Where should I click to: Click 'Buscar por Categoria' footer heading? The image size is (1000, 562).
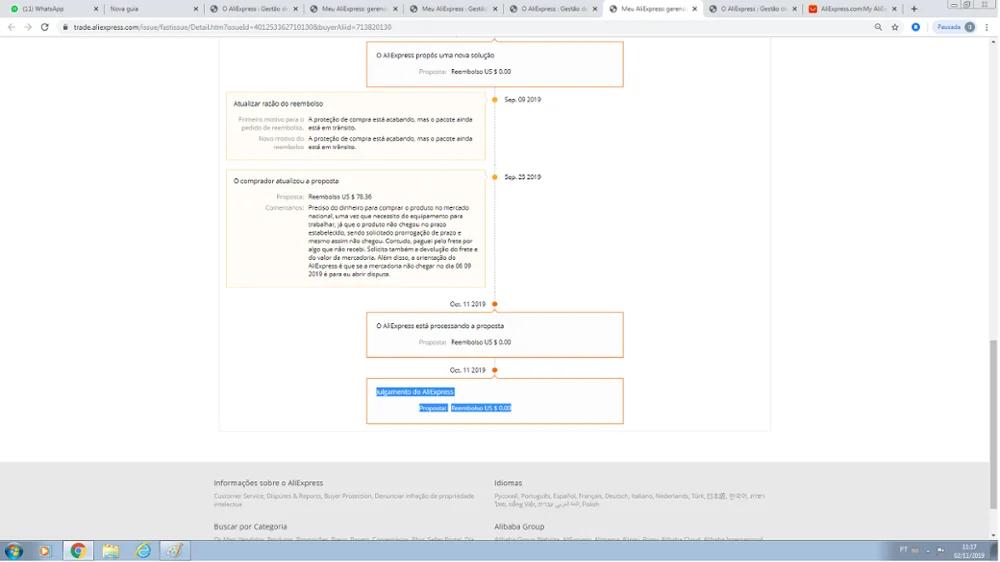251,527
